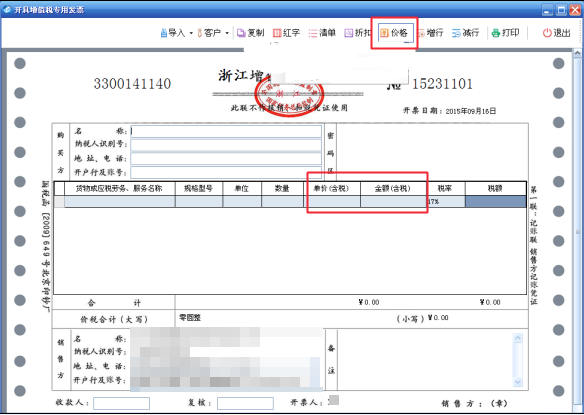The width and height of the screenshot is (584, 415).
Task: Click the 单位 column header
Action: (242, 189)
